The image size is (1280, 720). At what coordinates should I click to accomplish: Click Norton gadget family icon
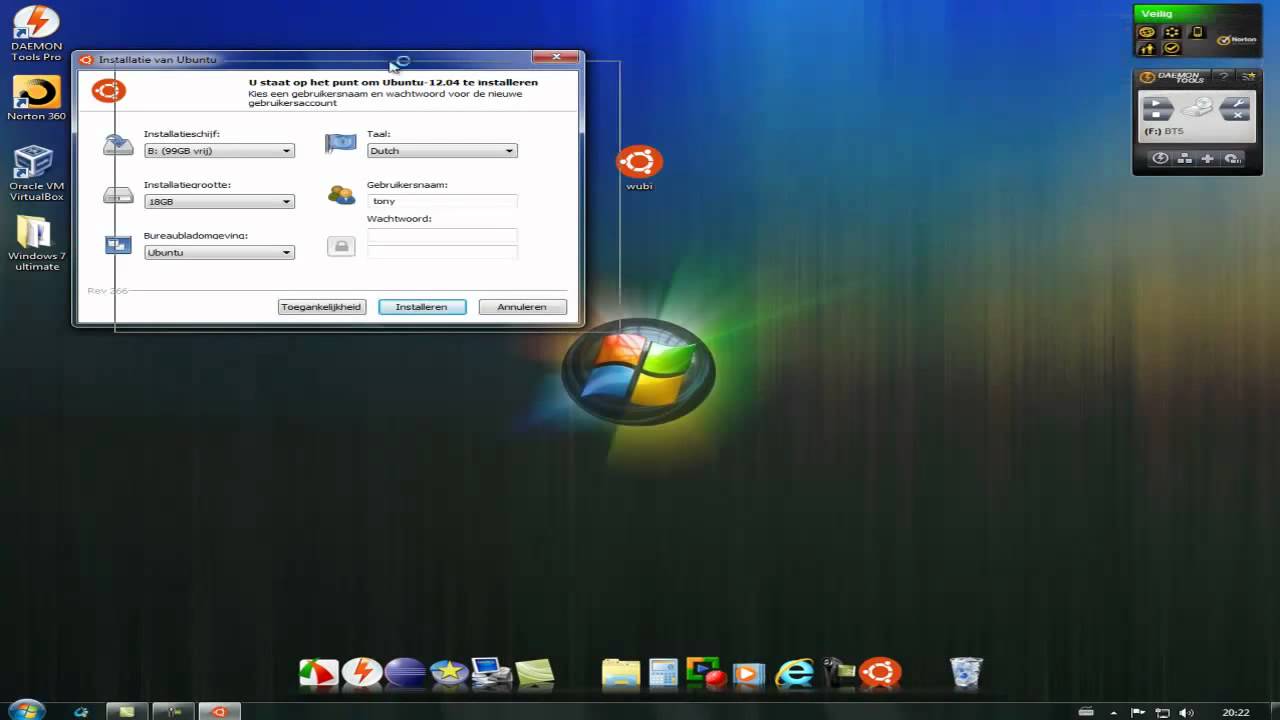coord(1147,48)
